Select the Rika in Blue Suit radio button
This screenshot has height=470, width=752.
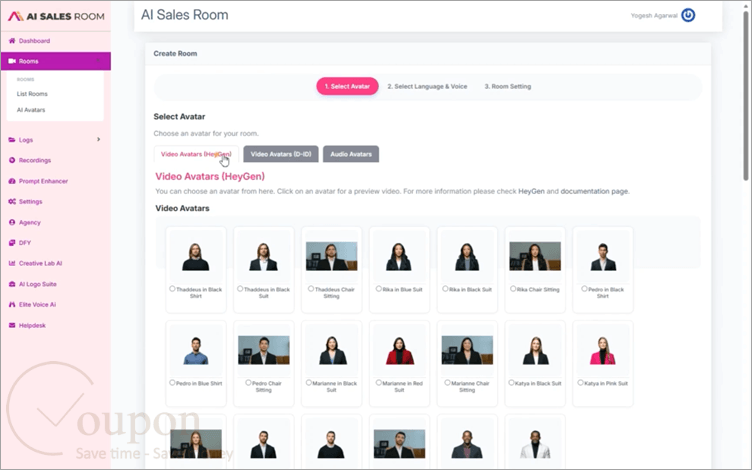coord(378,289)
